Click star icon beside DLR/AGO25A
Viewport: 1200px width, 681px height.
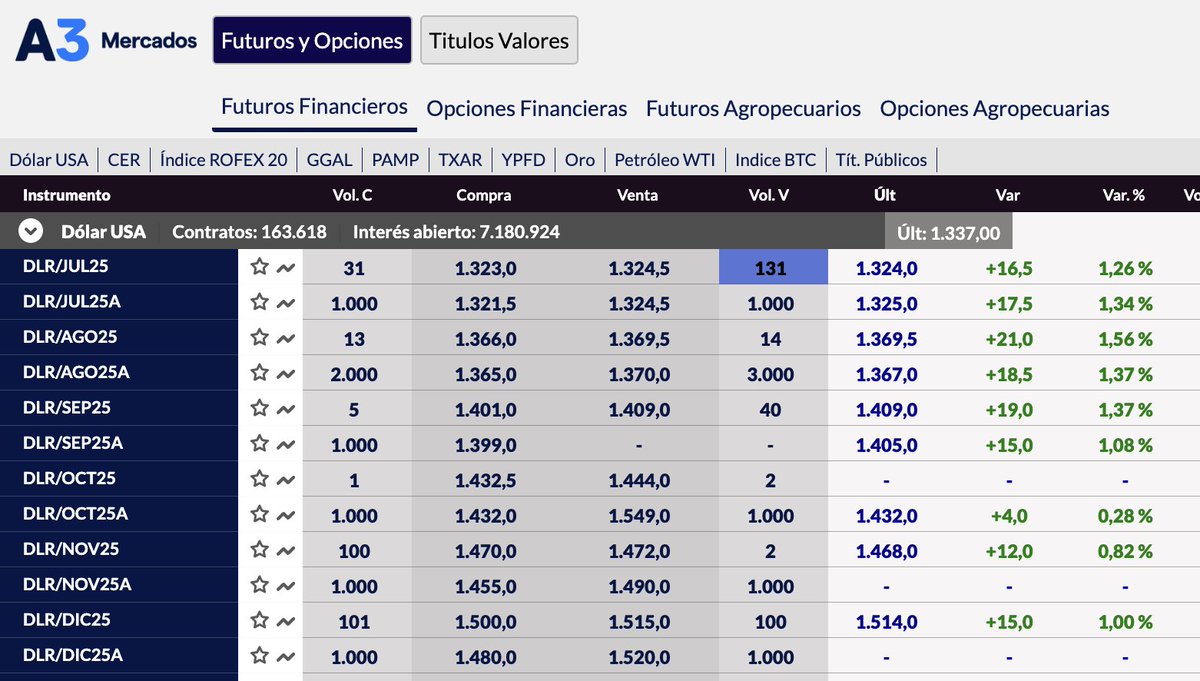point(260,372)
